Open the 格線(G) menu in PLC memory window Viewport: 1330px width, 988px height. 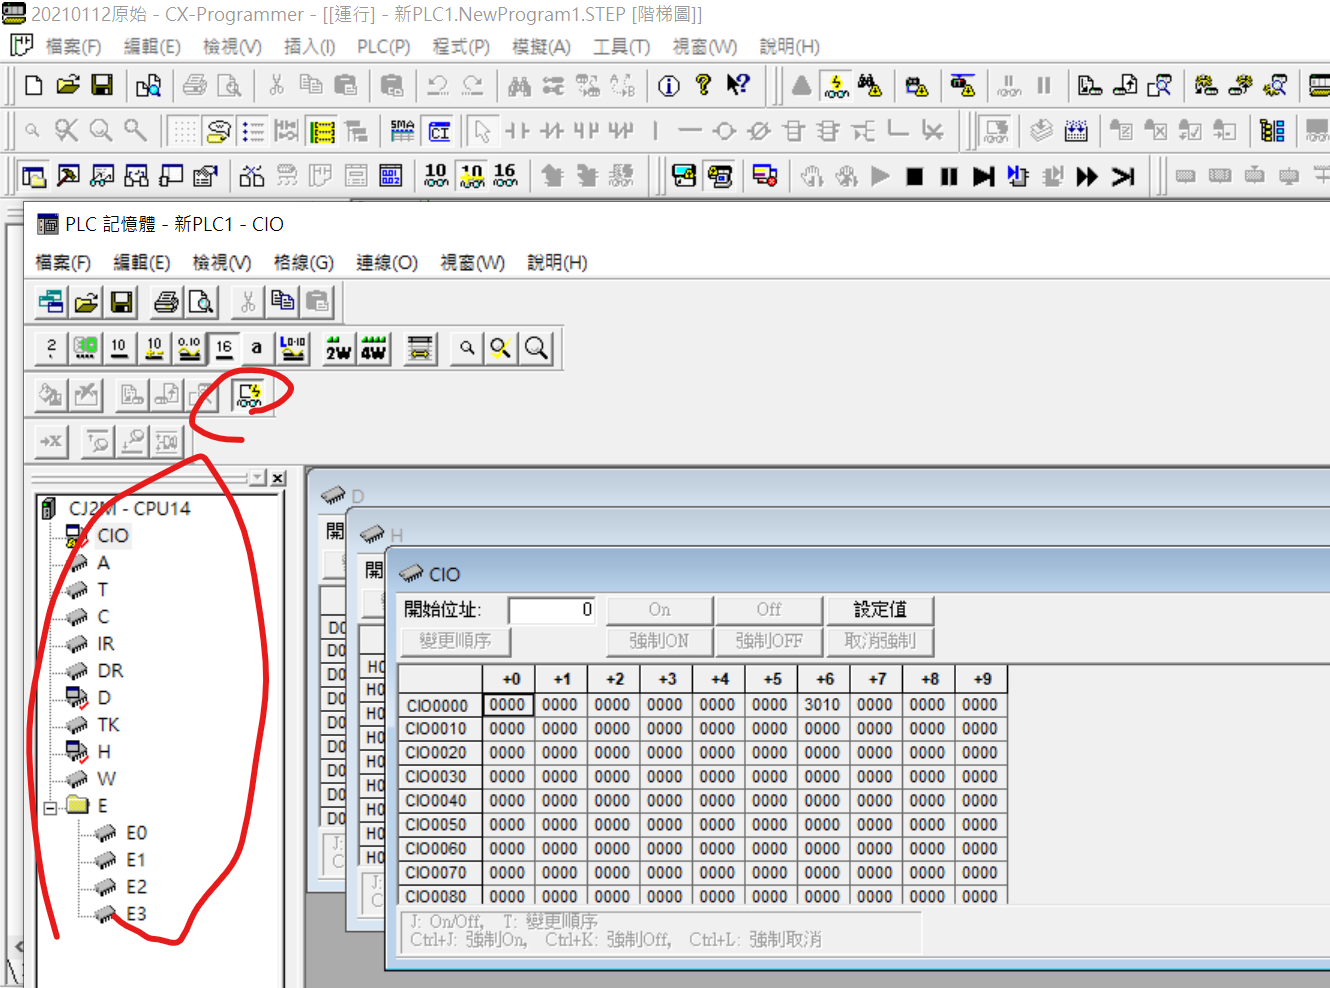click(303, 263)
